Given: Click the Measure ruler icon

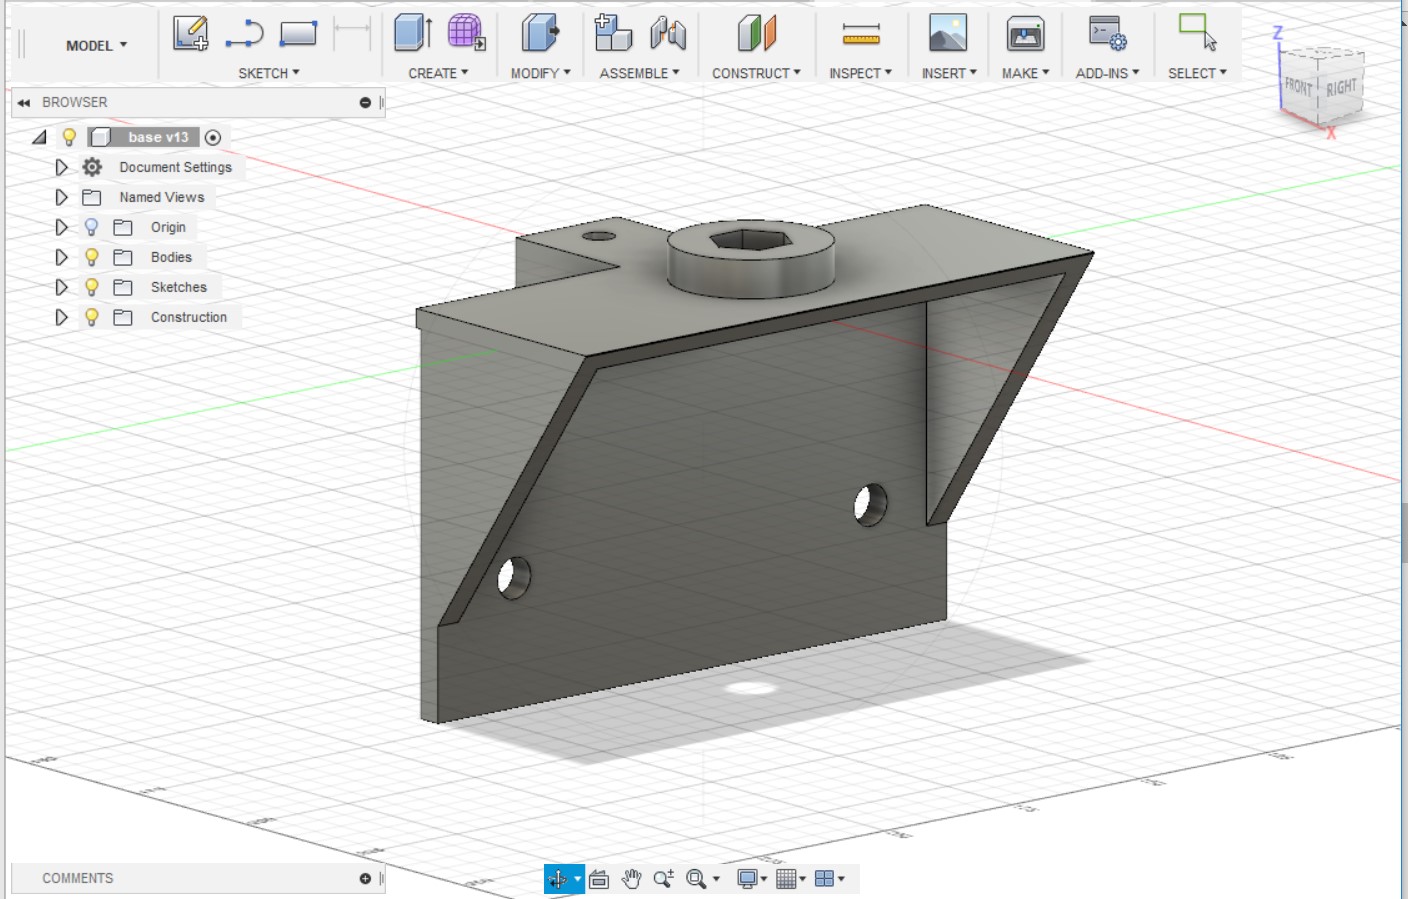Looking at the screenshot, I should click(860, 35).
